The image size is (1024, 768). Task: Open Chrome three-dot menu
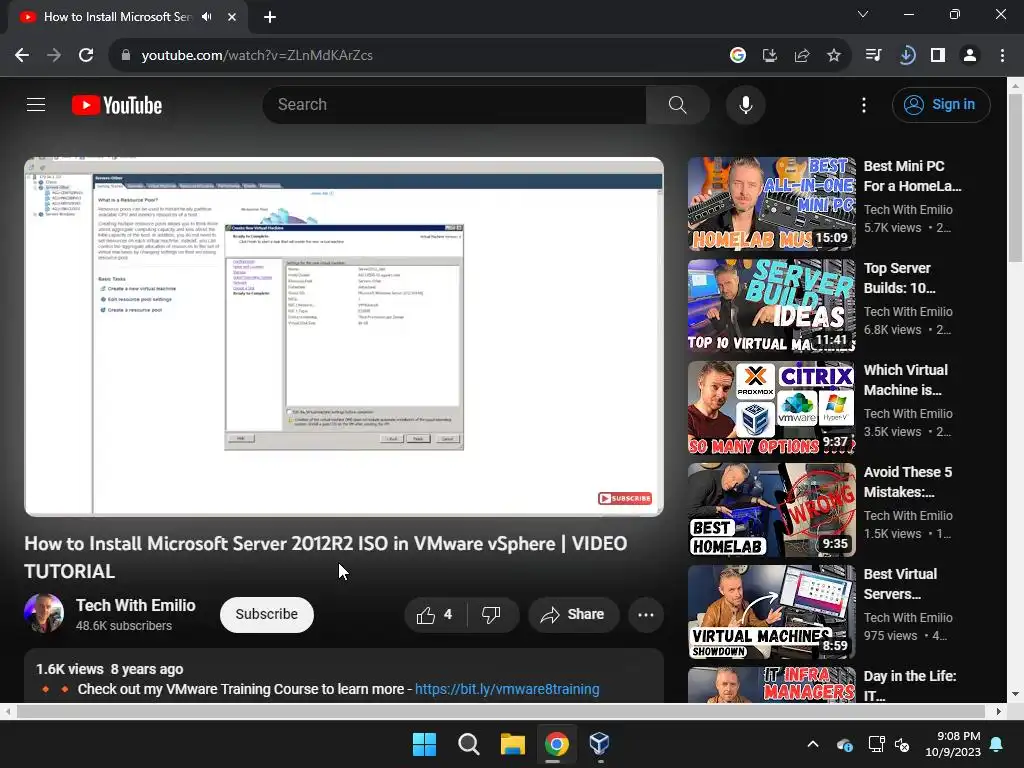(1002, 55)
